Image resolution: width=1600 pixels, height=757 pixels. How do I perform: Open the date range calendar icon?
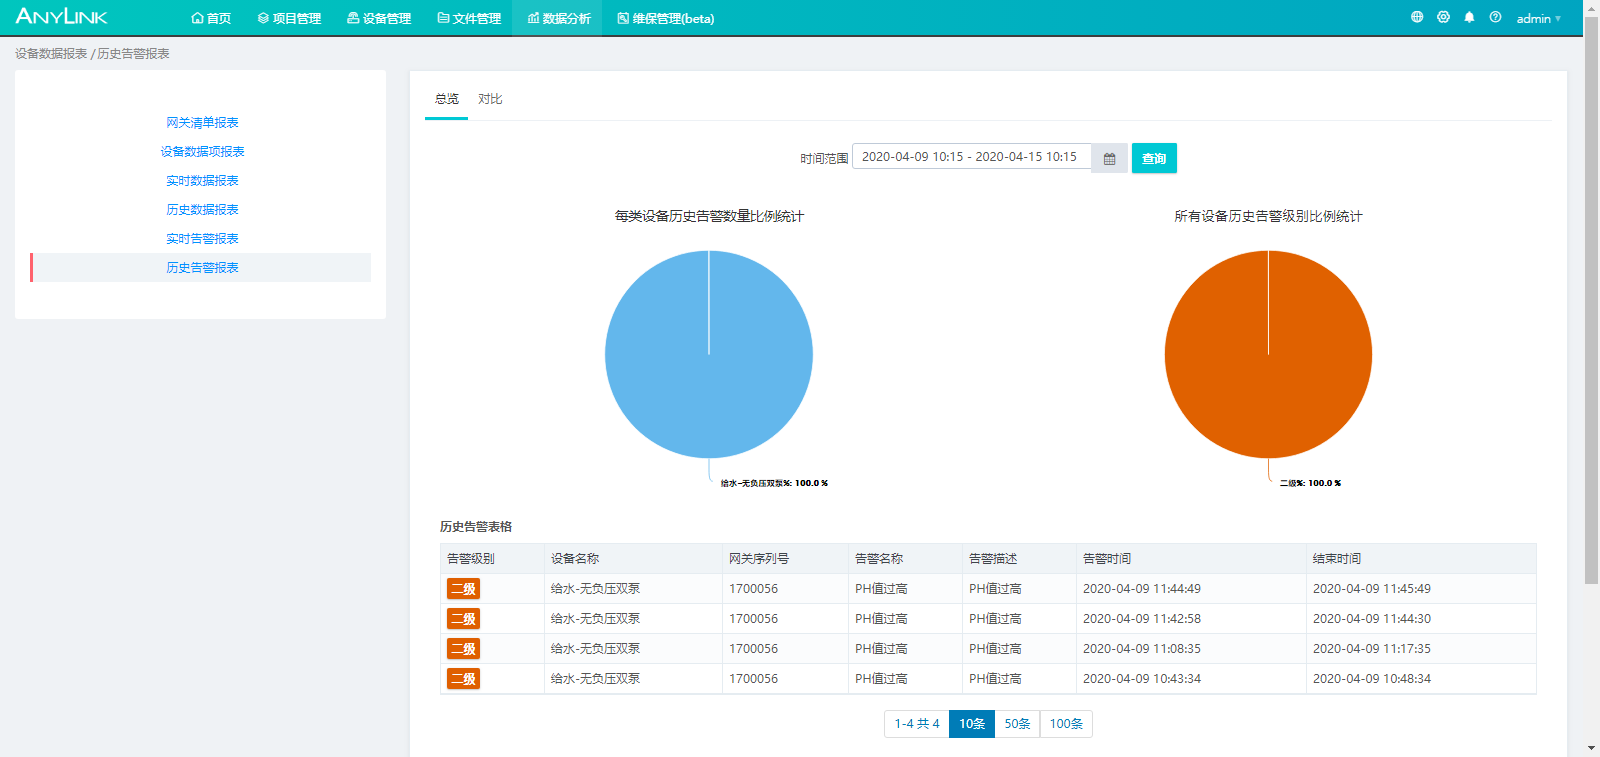coord(1109,158)
